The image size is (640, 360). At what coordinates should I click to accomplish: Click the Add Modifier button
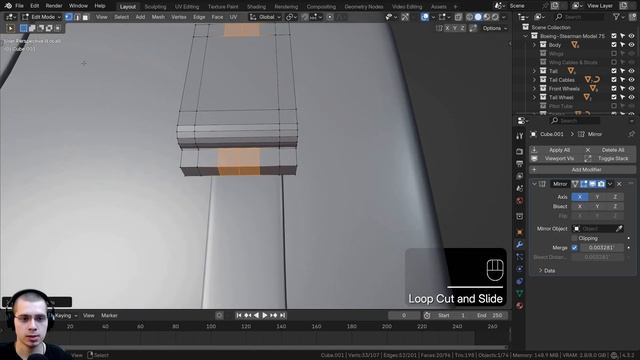coord(582,169)
